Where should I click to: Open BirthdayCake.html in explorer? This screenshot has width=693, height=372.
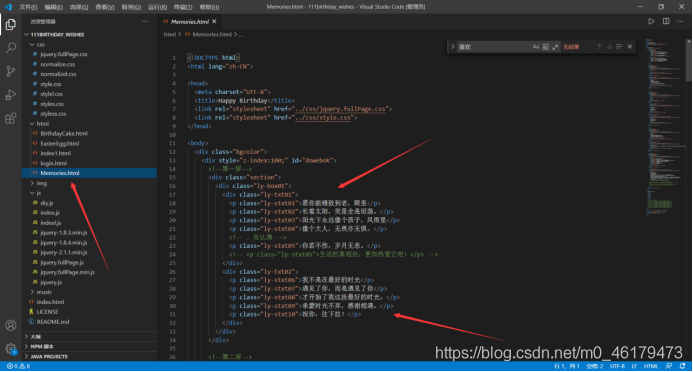(x=64, y=133)
